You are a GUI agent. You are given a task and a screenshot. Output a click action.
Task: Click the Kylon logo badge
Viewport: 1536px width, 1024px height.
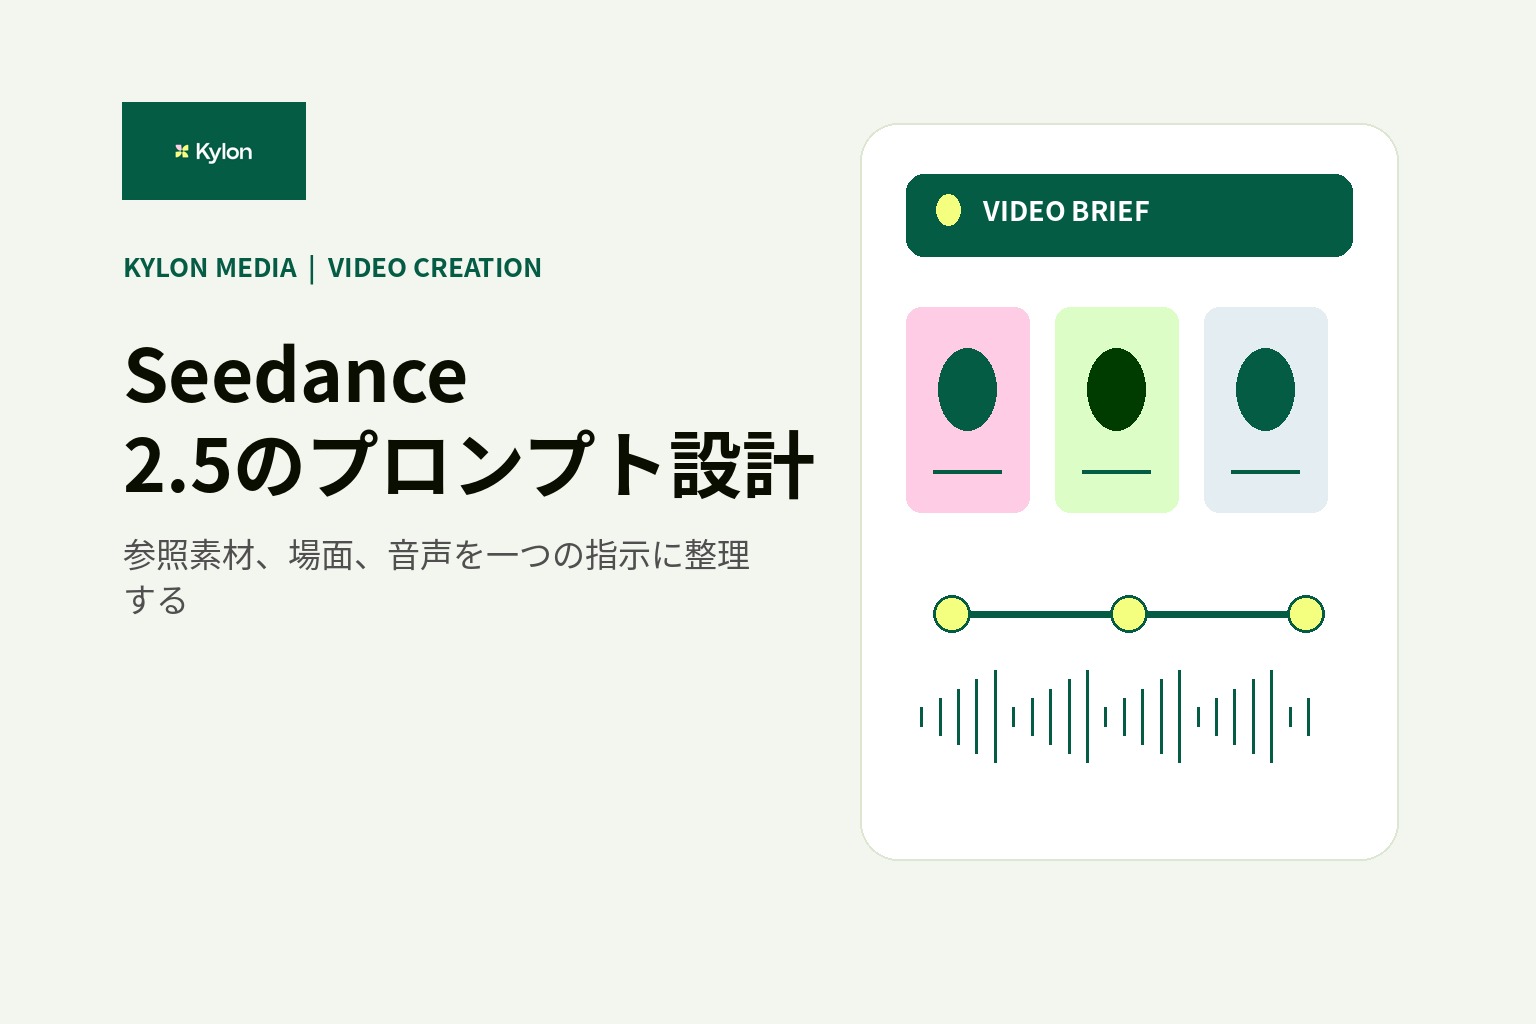coord(214,151)
